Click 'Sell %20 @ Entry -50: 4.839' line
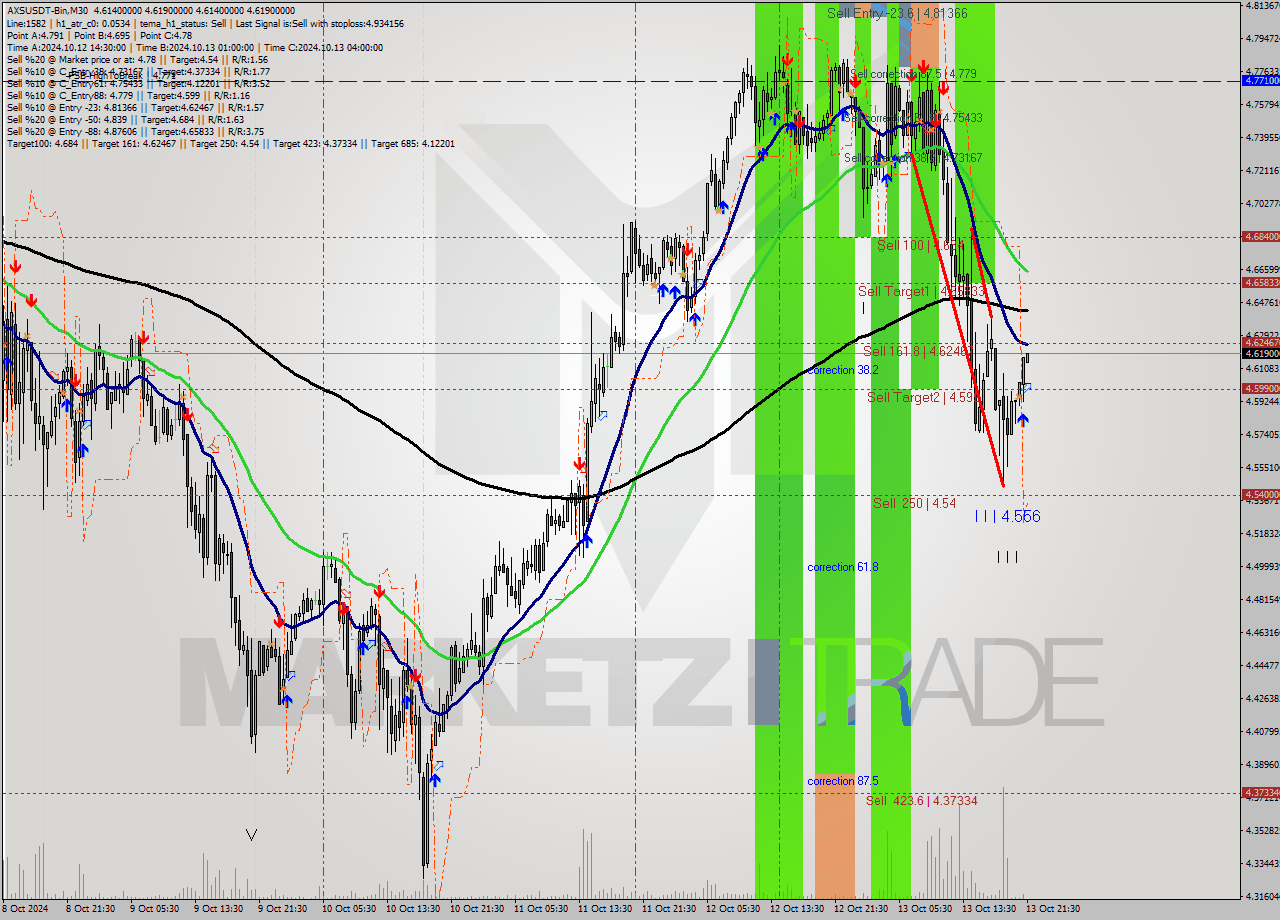The width and height of the screenshot is (1280, 920). click(x=71, y=119)
